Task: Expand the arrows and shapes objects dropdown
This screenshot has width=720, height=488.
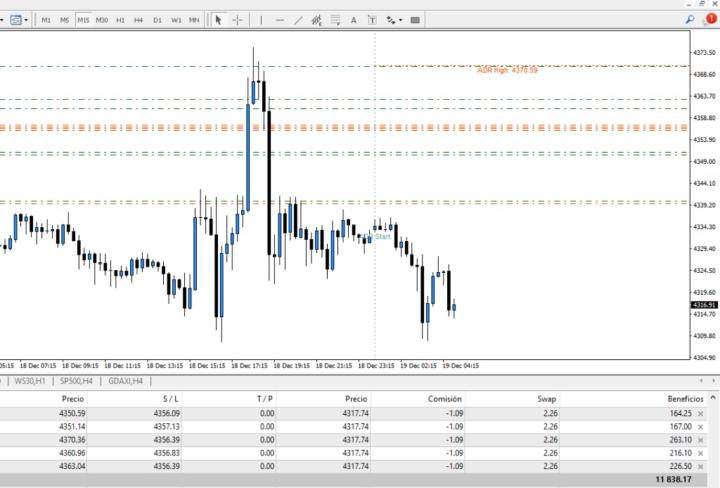Action: (x=394, y=19)
